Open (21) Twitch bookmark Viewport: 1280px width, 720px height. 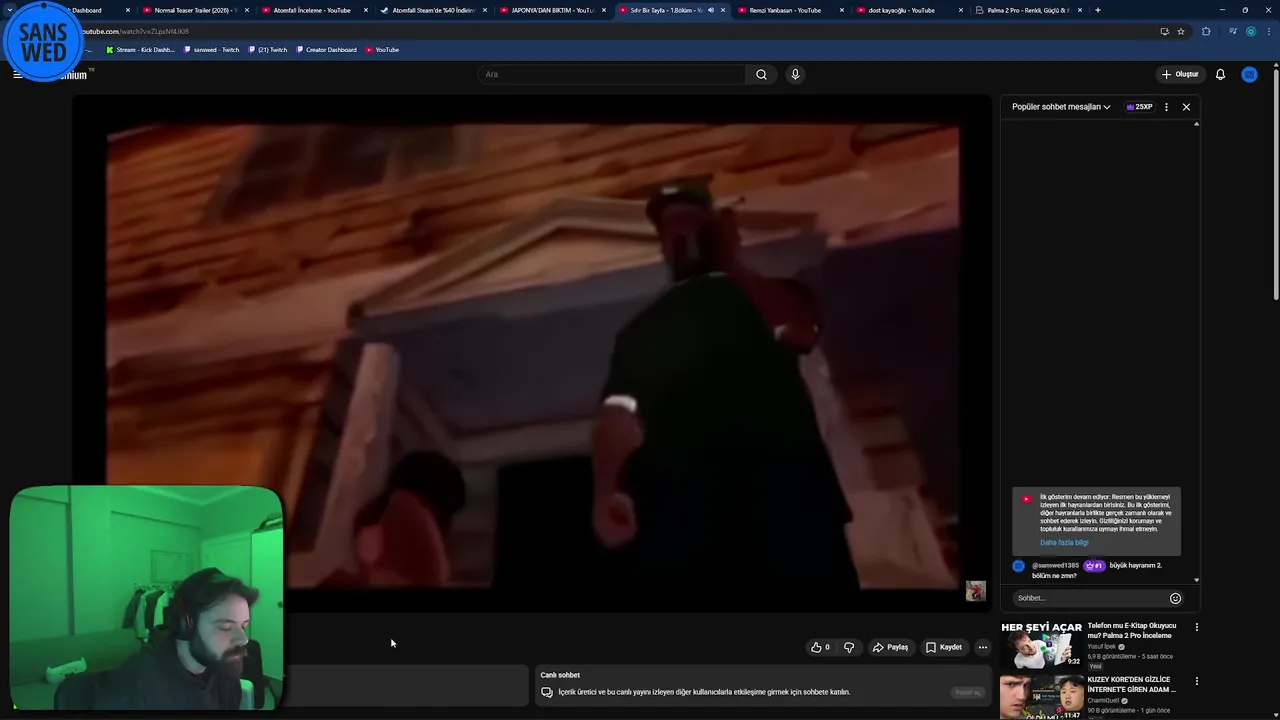pyautogui.click(x=267, y=50)
